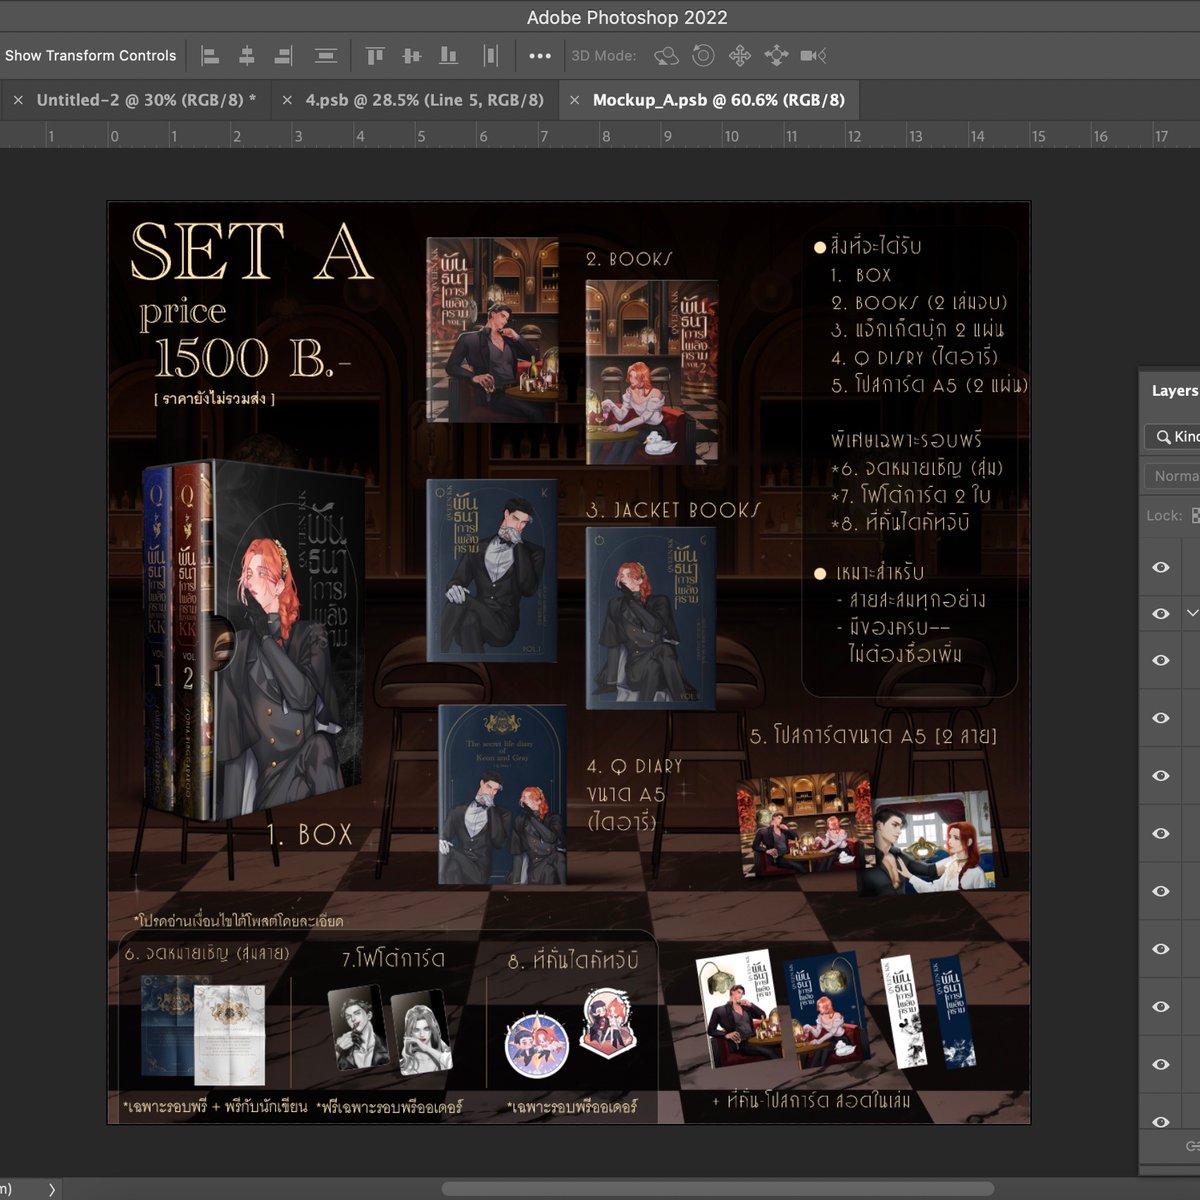Click Distribute horizontally icon before the three dots
The width and height of the screenshot is (1200, 1200).
pos(490,56)
